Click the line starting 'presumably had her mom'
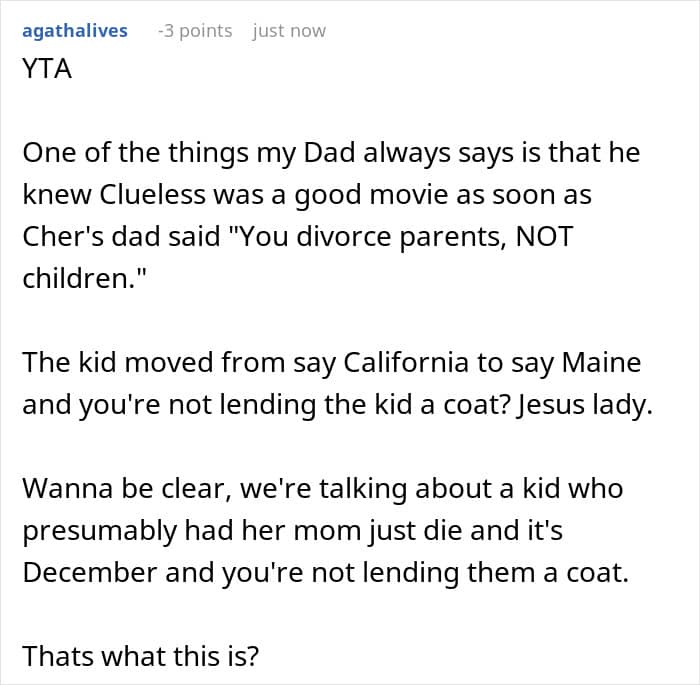The image size is (700, 685). point(292,530)
